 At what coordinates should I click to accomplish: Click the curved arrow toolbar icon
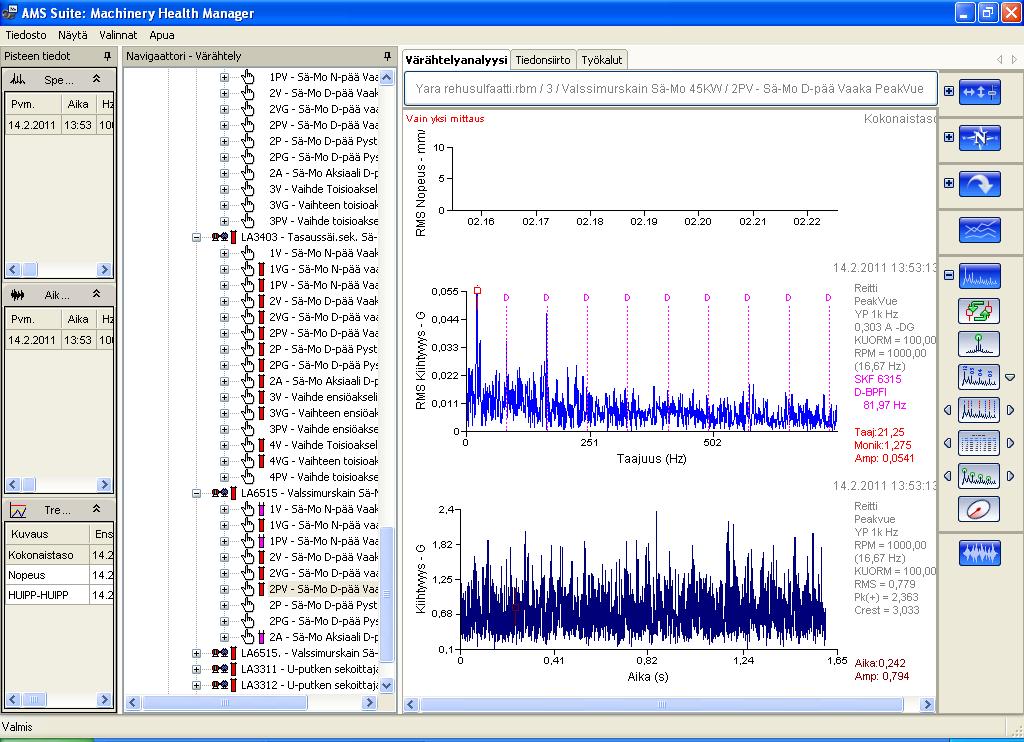(x=980, y=184)
